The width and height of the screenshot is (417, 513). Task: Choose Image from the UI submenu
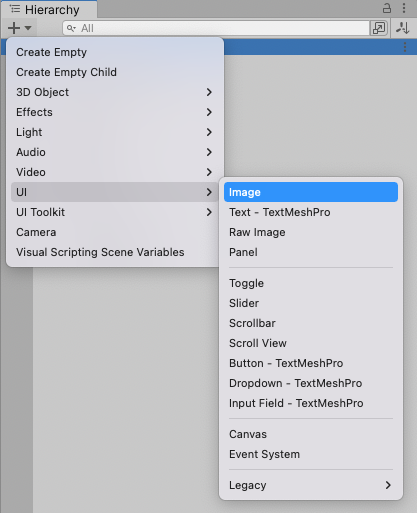pyautogui.click(x=311, y=192)
